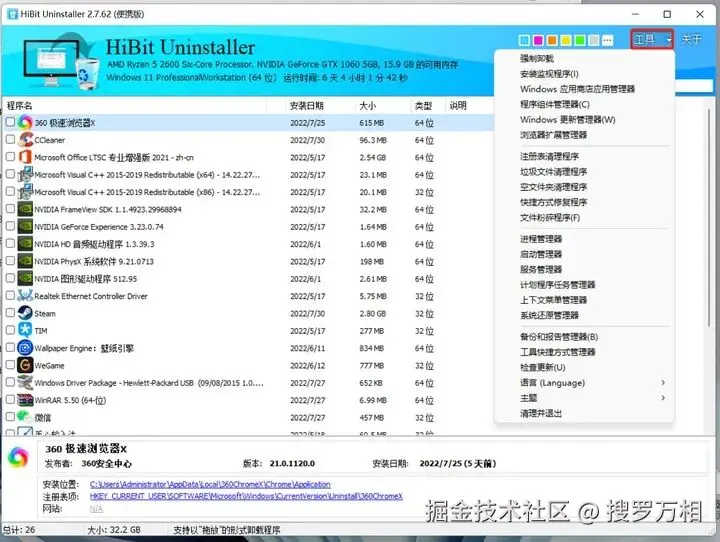Click the Microsoft Office LTSC icon
This screenshot has height=542, width=720.
click(x=25, y=157)
